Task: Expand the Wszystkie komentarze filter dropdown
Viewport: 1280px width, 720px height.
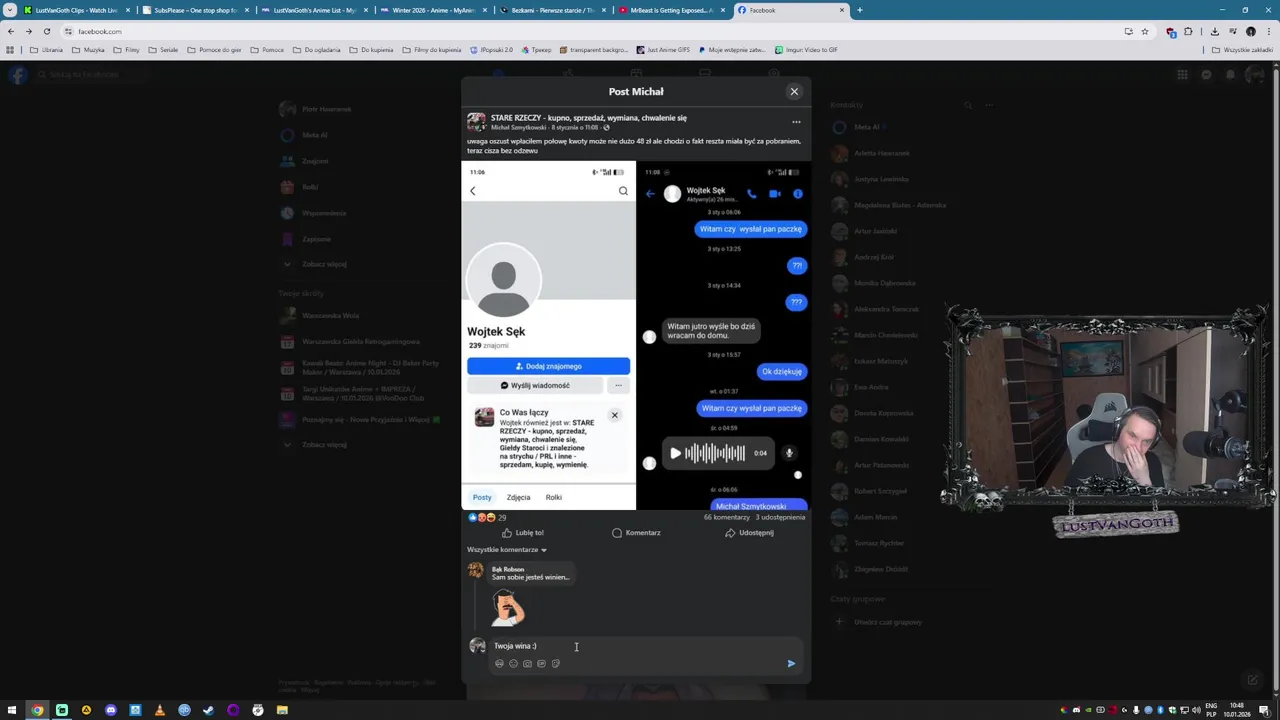Action: coord(506,550)
